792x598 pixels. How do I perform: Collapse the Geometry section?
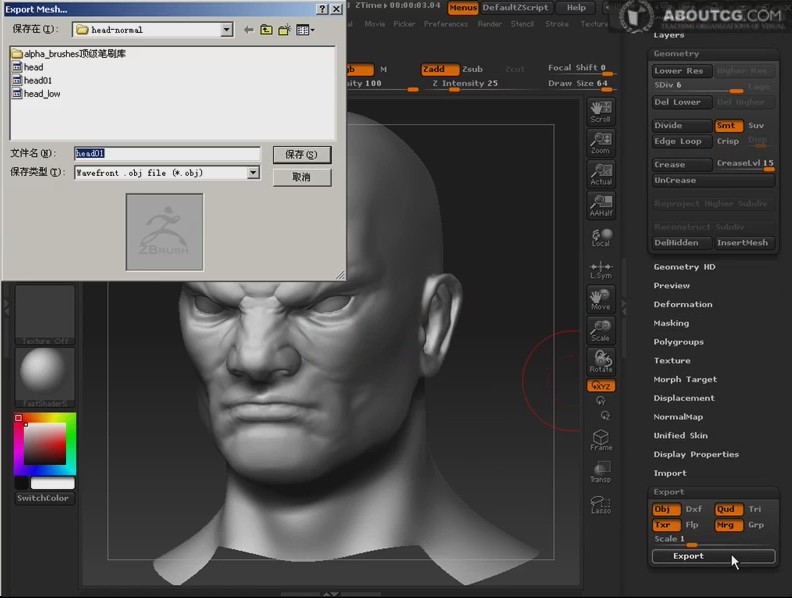tap(676, 54)
